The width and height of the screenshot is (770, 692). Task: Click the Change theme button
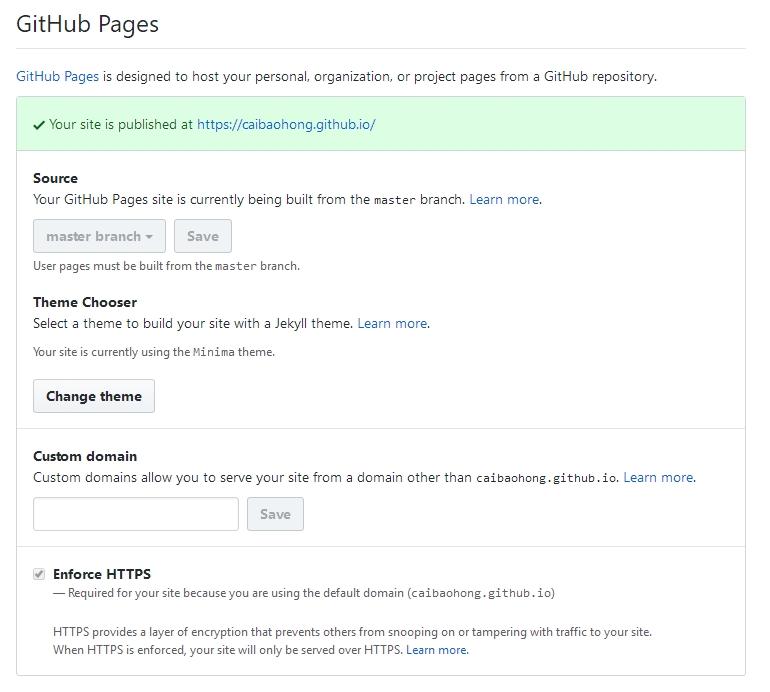click(94, 396)
